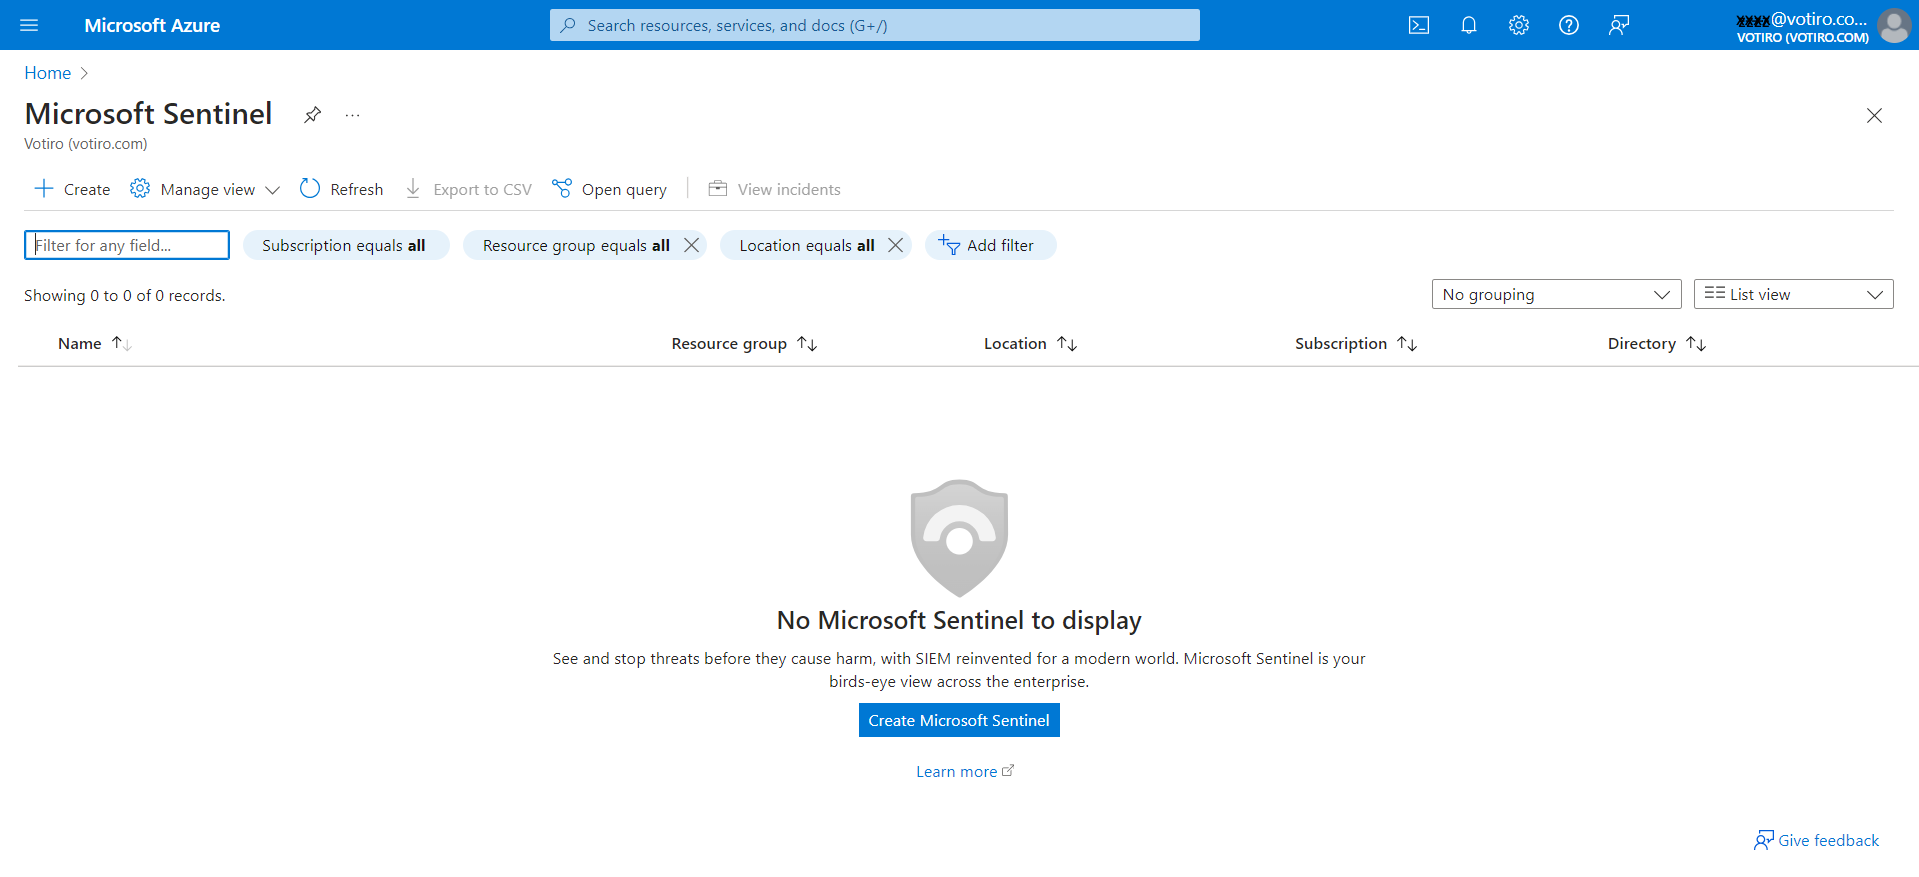
Task: Open the Azure portal hamburger menu
Action: pyautogui.click(x=29, y=25)
